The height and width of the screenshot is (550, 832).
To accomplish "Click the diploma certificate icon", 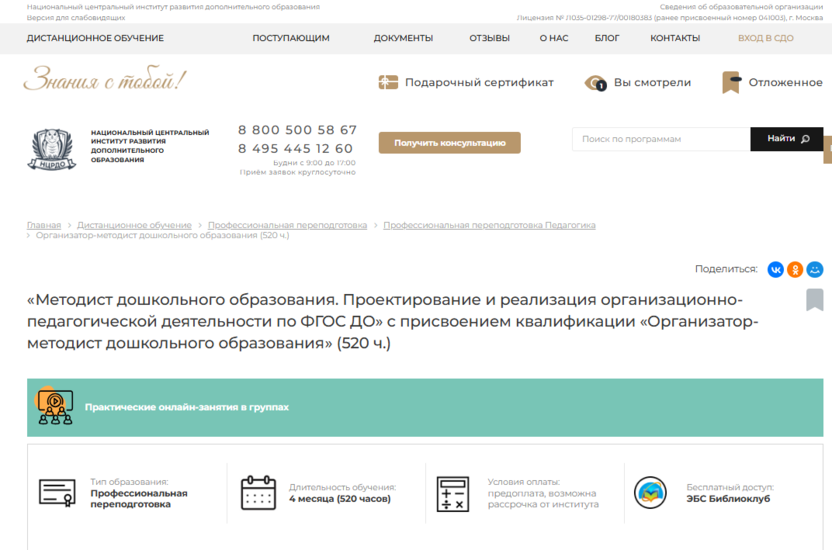I will [57, 493].
